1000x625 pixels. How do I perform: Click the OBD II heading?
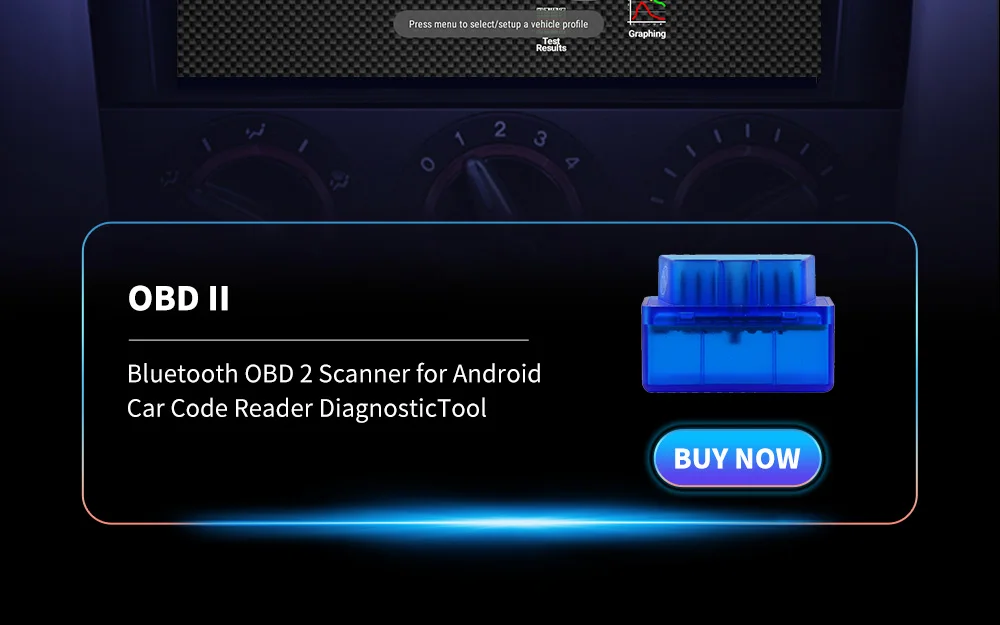179,298
